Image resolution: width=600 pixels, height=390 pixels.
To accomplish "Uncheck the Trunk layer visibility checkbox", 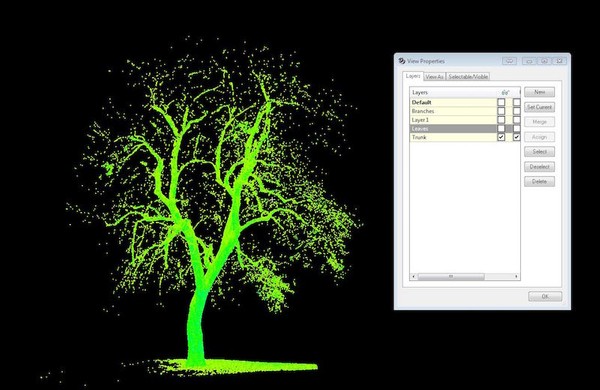I will (501, 137).
